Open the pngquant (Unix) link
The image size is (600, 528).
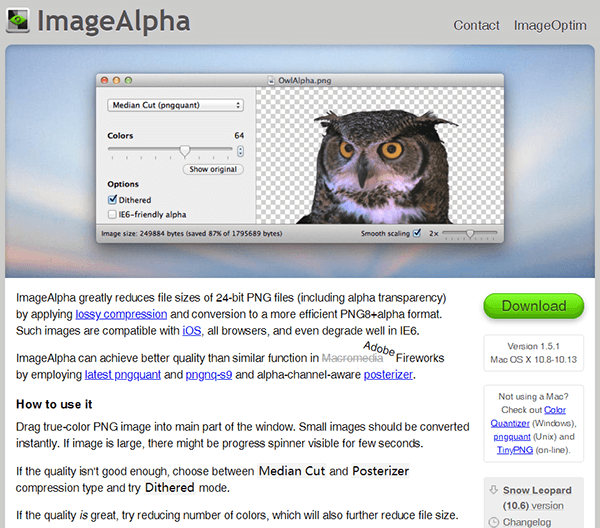pos(512,437)
